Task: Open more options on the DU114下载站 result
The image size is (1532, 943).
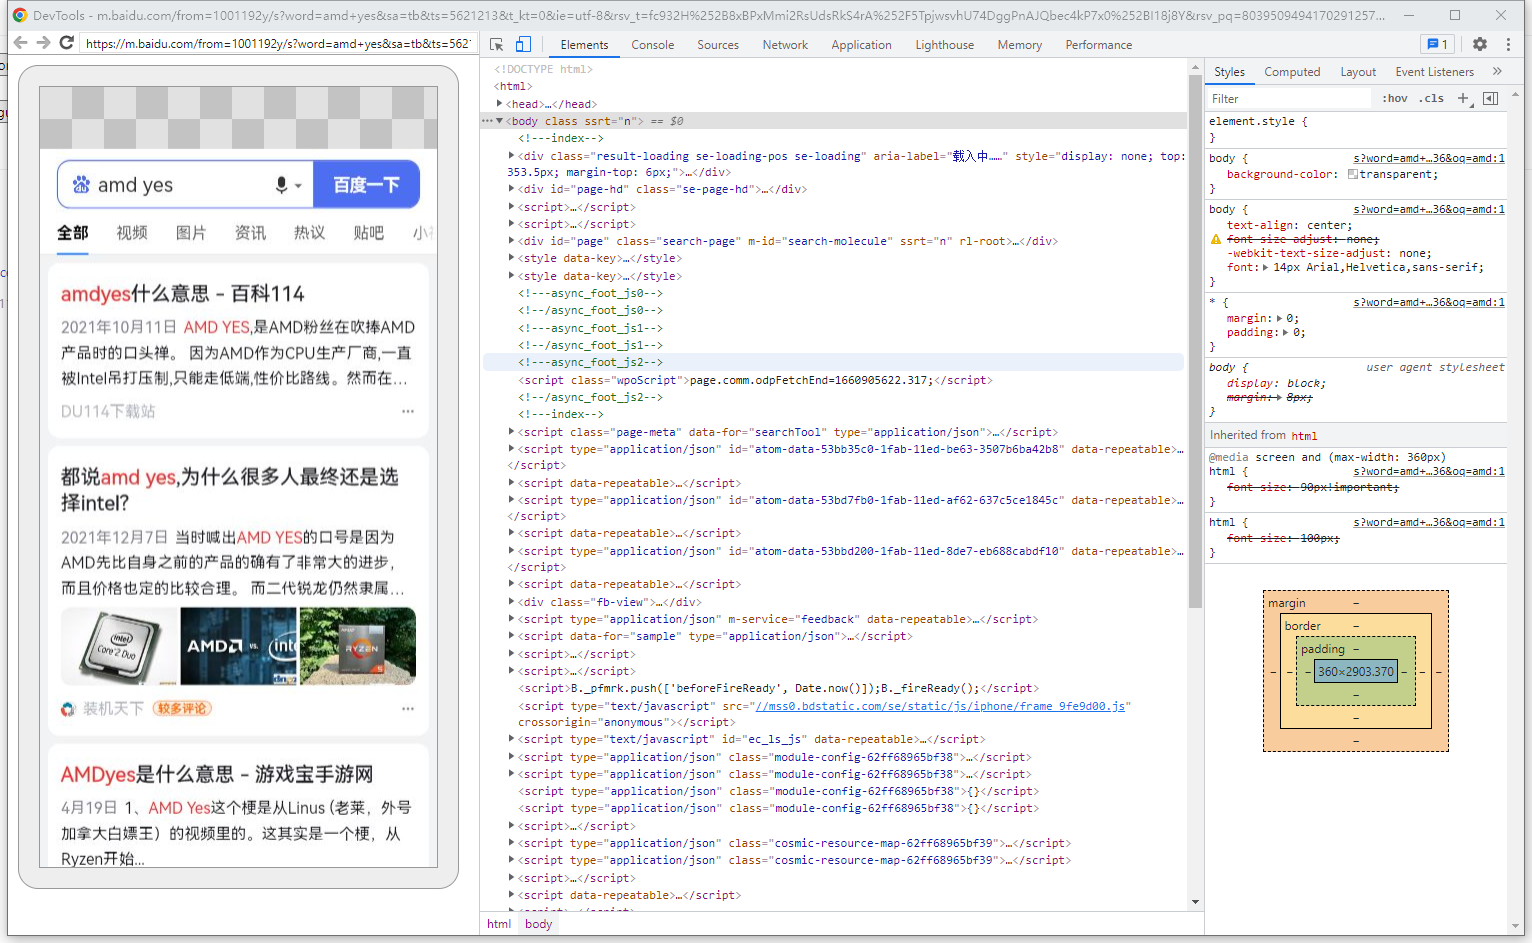Action: pyautogui.click(x=408, y=411)
